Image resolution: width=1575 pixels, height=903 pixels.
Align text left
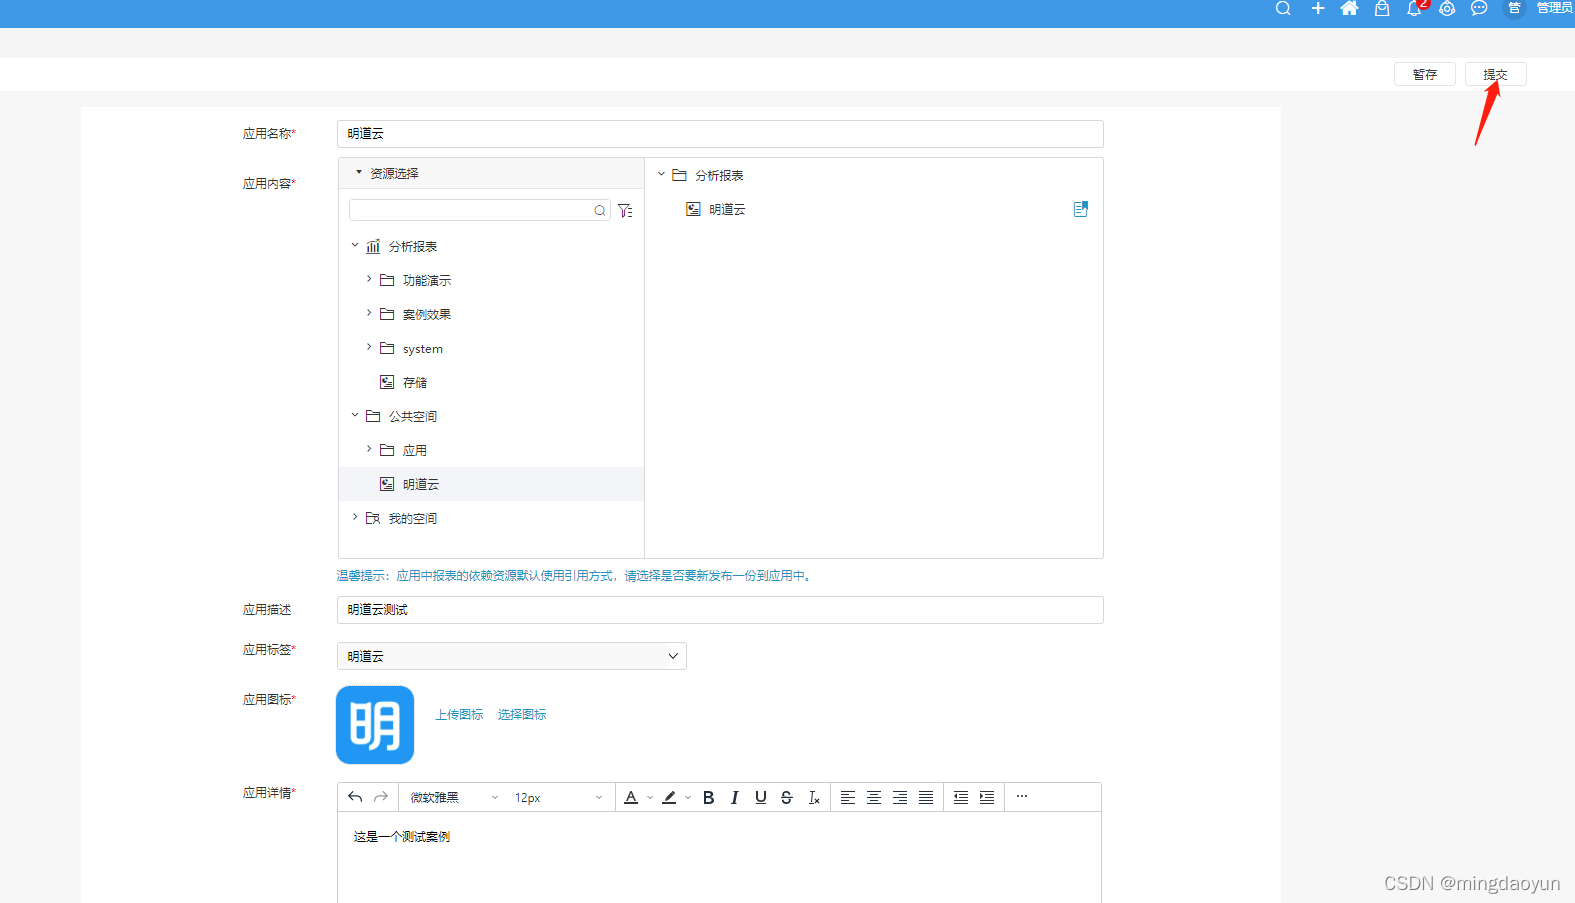pyautogui.click(x=848, y=797)
